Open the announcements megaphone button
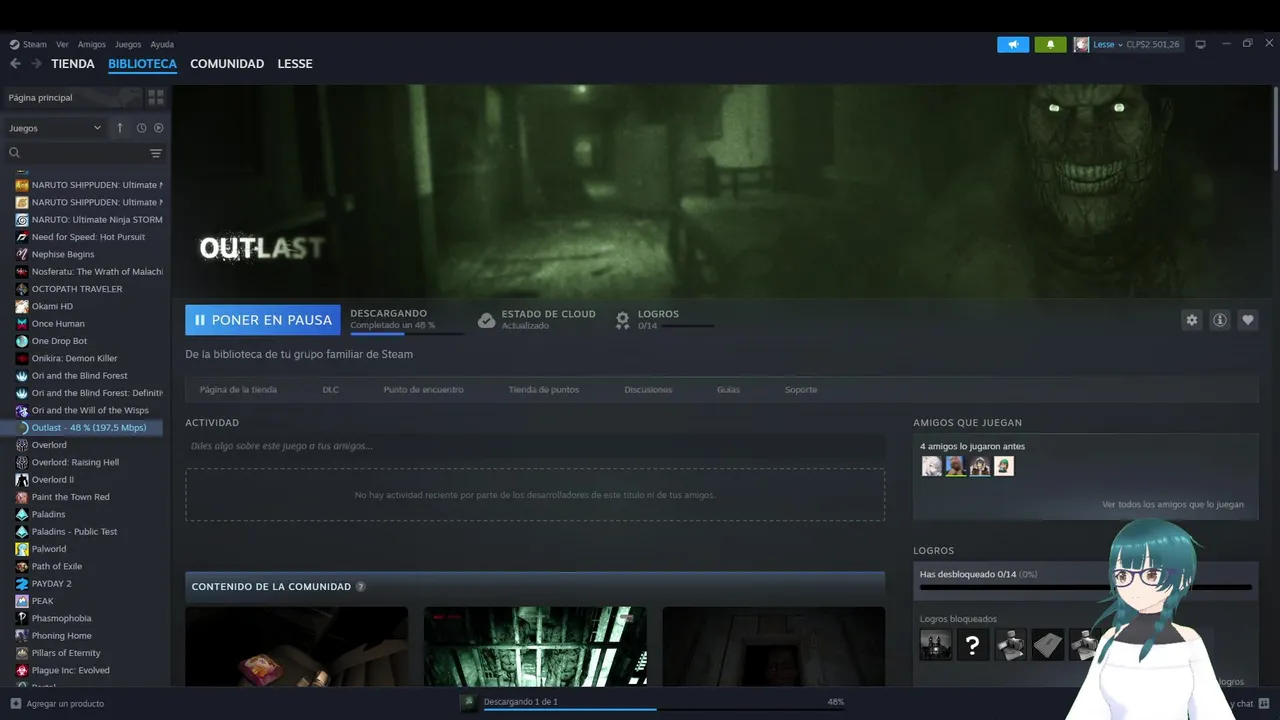This screenshot has height=720, width=1280. point(1013,45)
